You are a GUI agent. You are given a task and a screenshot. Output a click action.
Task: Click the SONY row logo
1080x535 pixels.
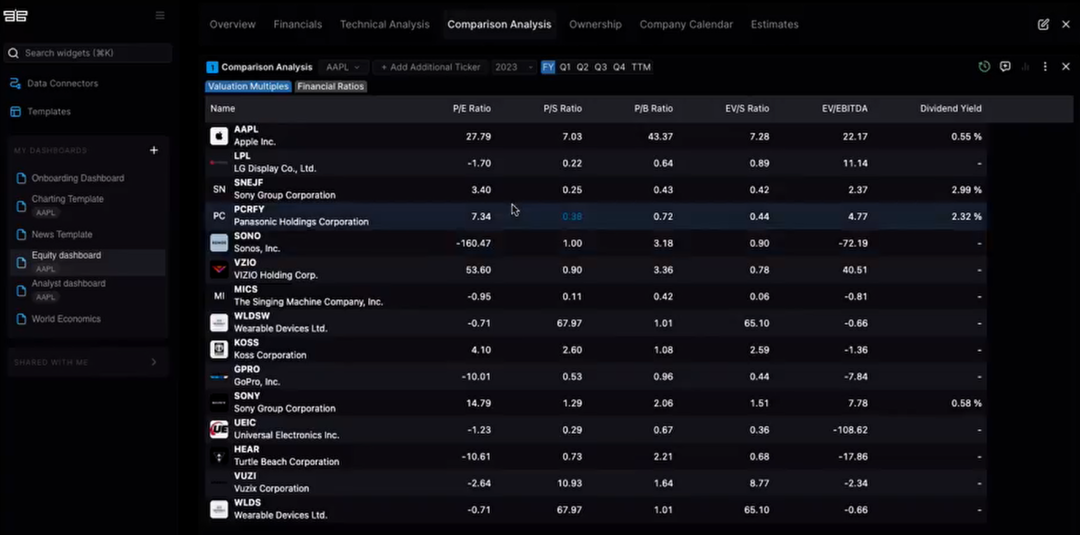(219, 403)
